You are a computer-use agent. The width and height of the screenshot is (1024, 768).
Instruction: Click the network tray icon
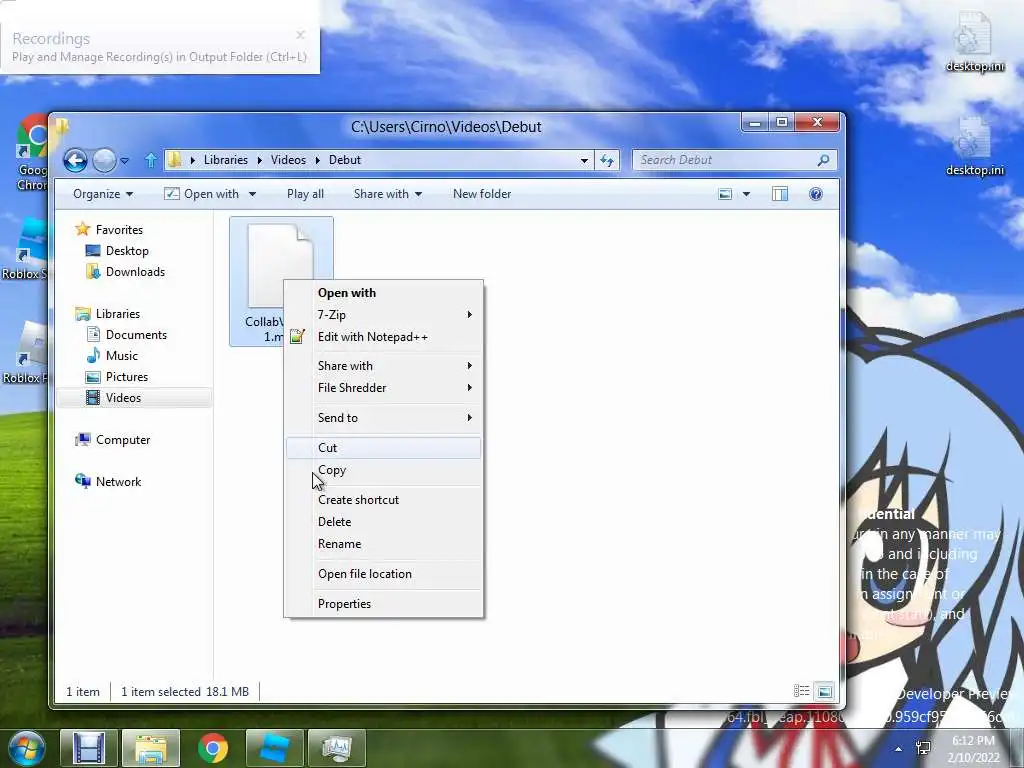(924, 748)
